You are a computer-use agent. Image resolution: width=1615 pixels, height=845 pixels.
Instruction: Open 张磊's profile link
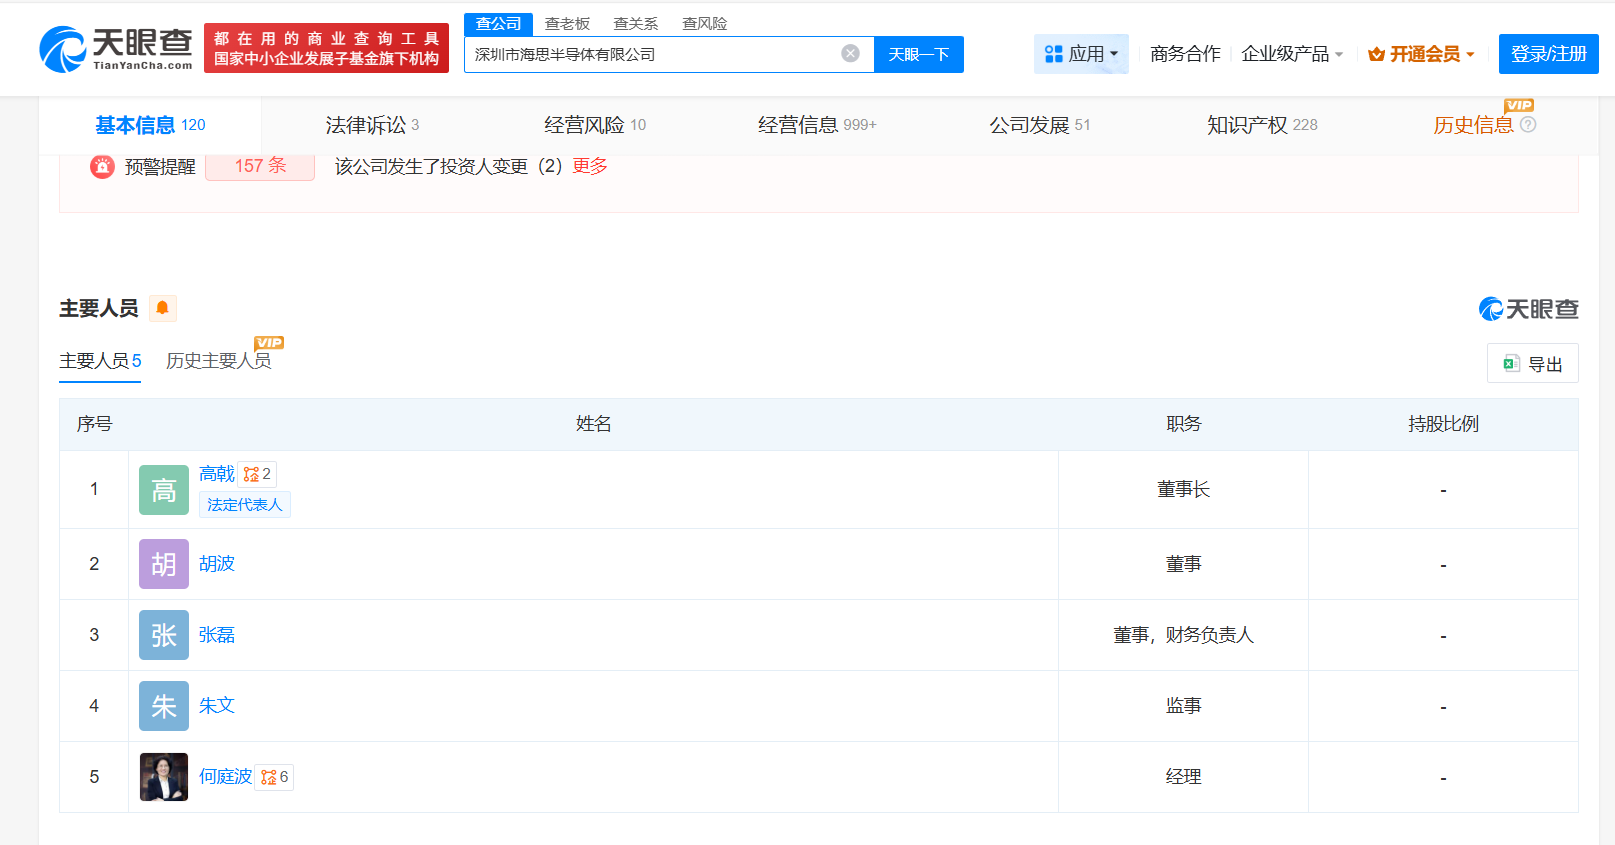click(x=216, y=635)
